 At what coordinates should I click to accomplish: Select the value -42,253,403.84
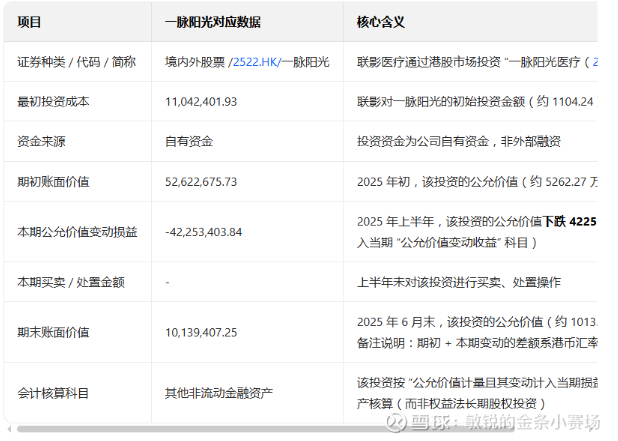[203, 232]
